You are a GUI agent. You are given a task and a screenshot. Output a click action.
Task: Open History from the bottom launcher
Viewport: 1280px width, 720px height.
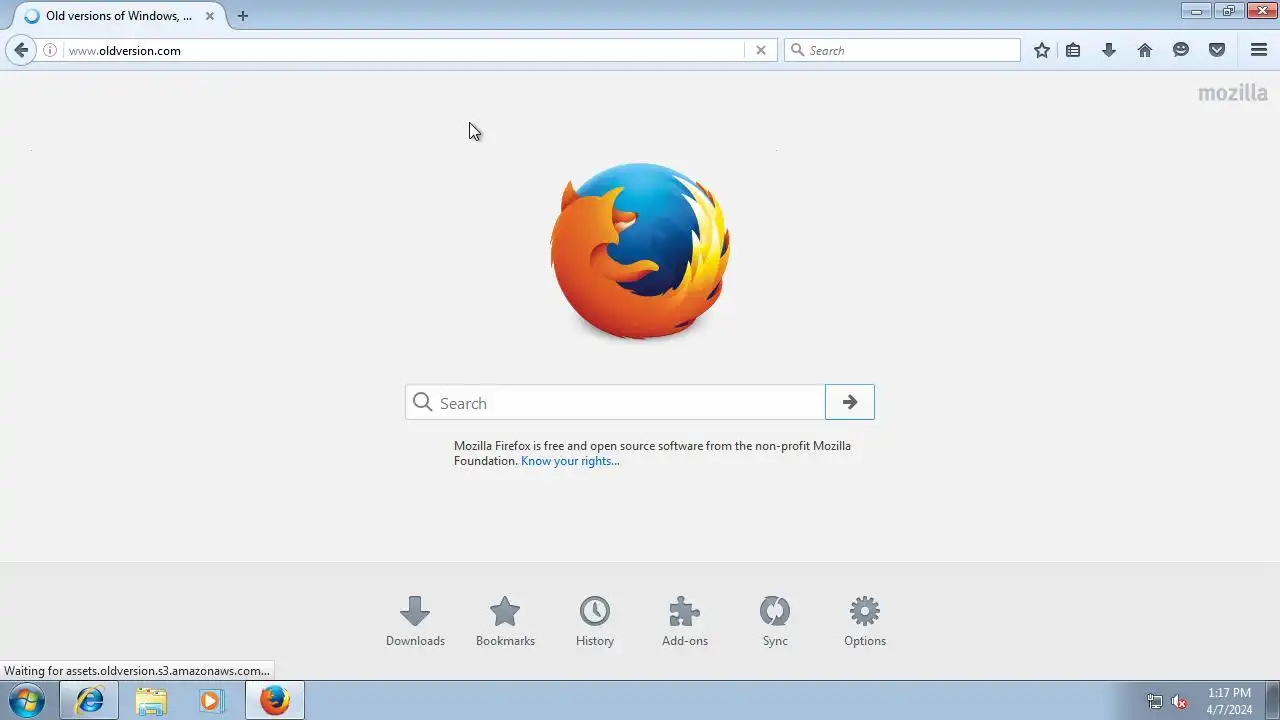(x=595, y=621)
